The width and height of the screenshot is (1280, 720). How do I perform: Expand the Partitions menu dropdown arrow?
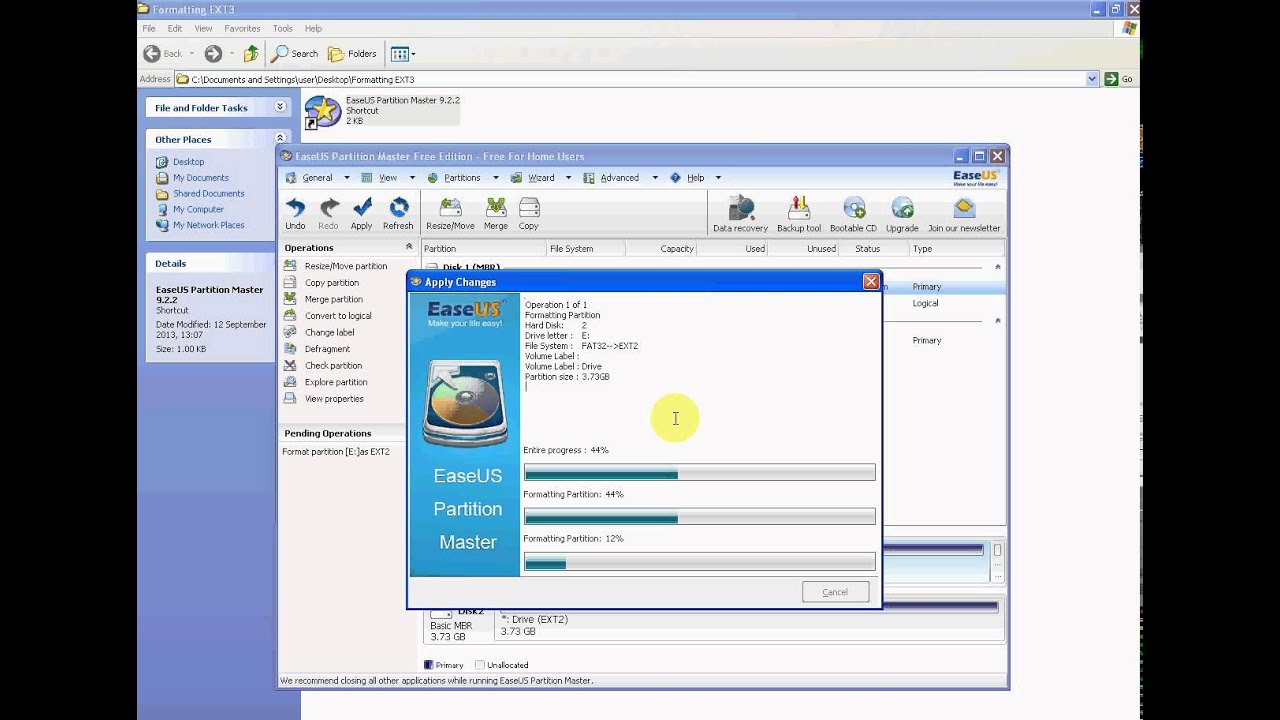(x=496, y=178)
